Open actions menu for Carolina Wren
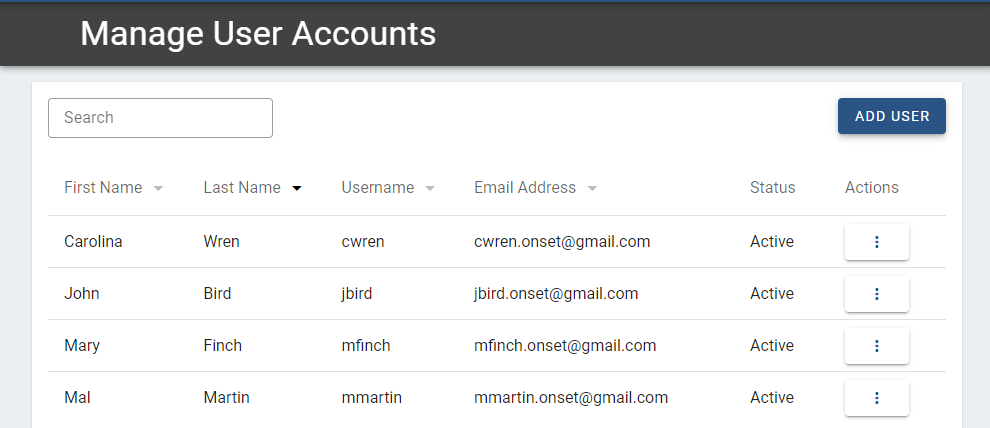The height and width of the screenshot is (428, 990). (876, 242)
